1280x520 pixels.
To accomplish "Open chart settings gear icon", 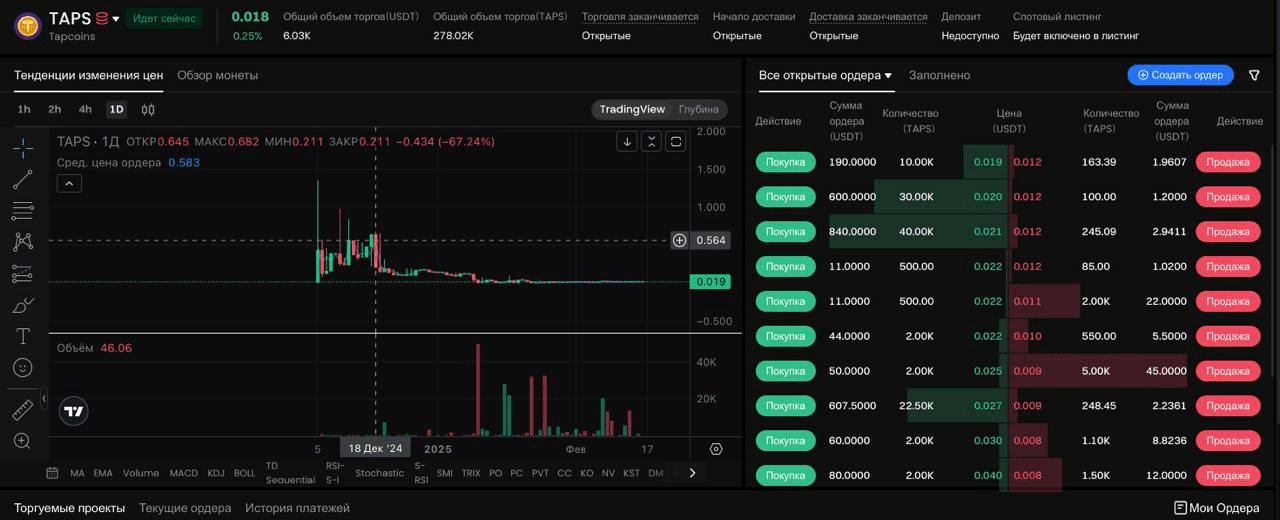I will point(716,449).
